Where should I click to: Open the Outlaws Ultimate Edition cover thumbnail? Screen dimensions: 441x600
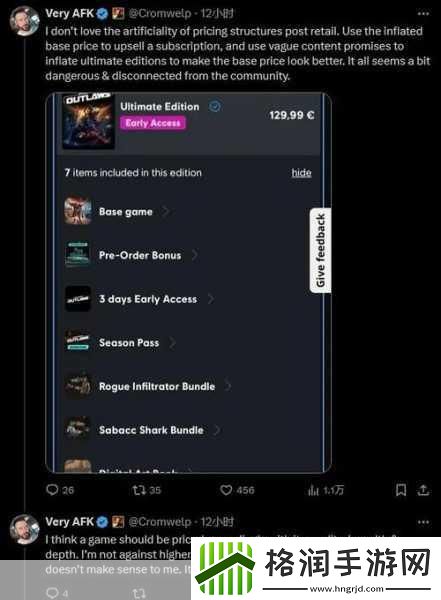pos(88,122)
